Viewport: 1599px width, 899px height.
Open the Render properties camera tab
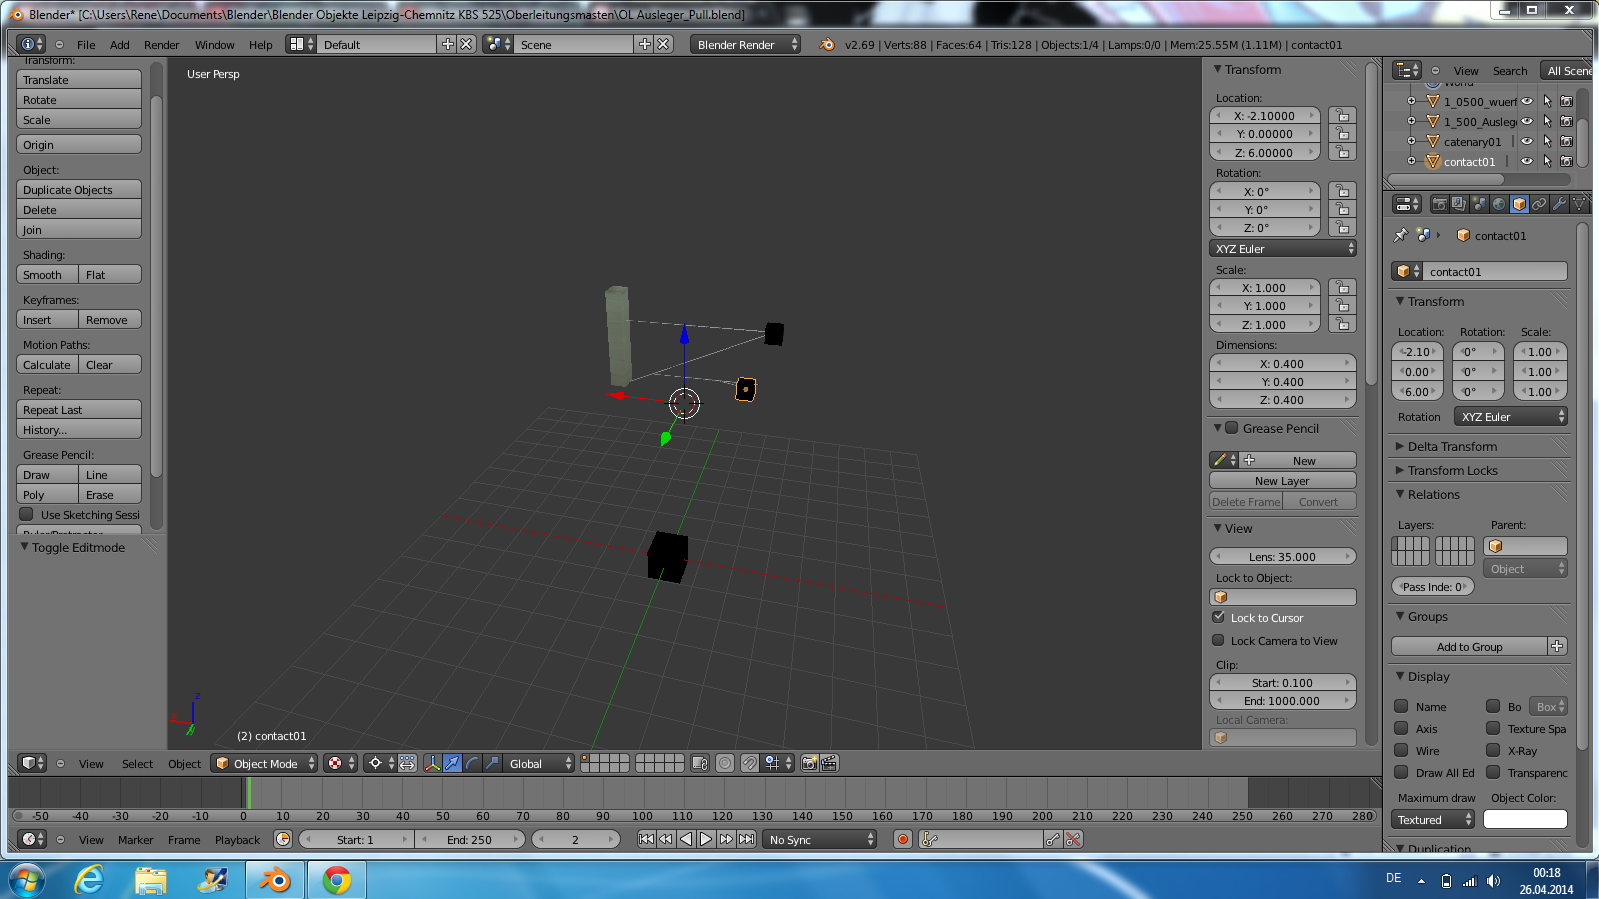tap(1439, 204)
